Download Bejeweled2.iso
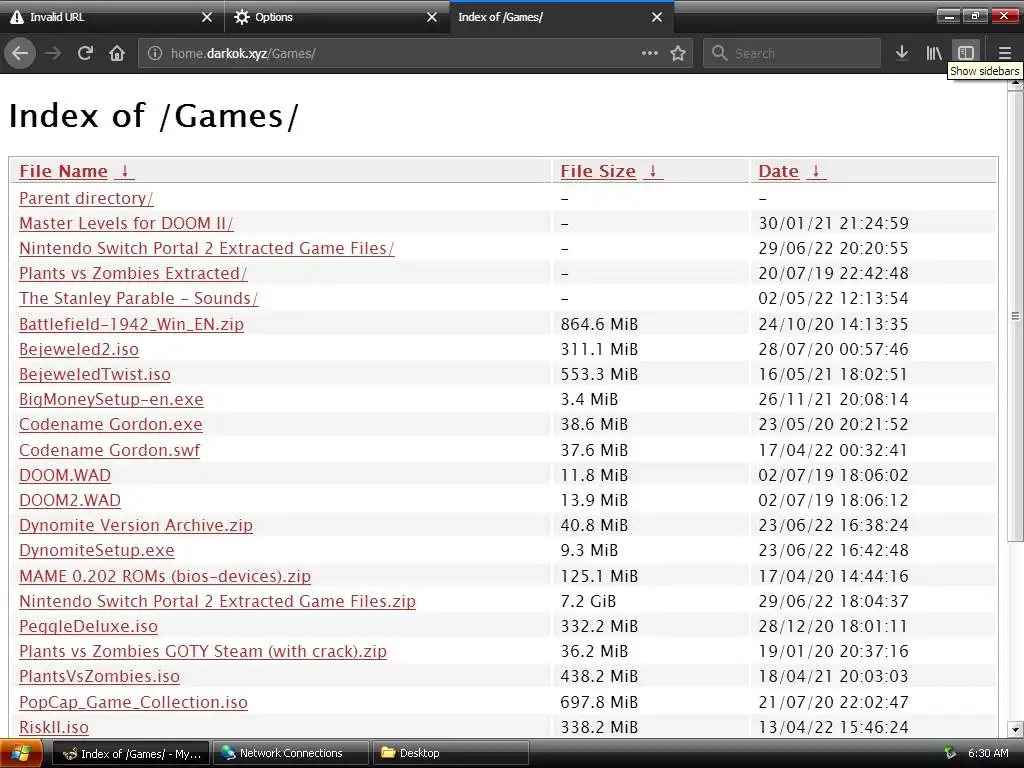This screenshot has height=768, width=1024. (x=79, y=349)
